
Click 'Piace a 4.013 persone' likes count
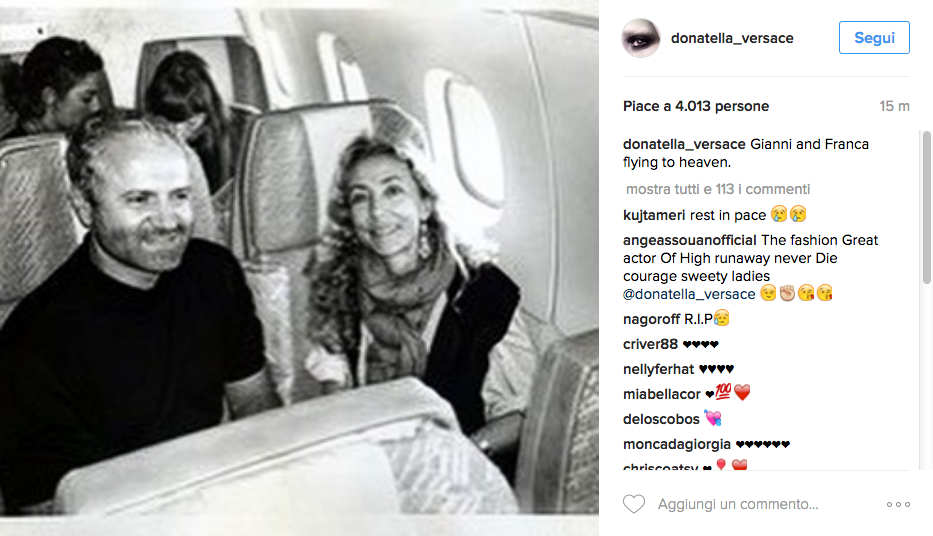pyautogui.click(x=696, y=106)
